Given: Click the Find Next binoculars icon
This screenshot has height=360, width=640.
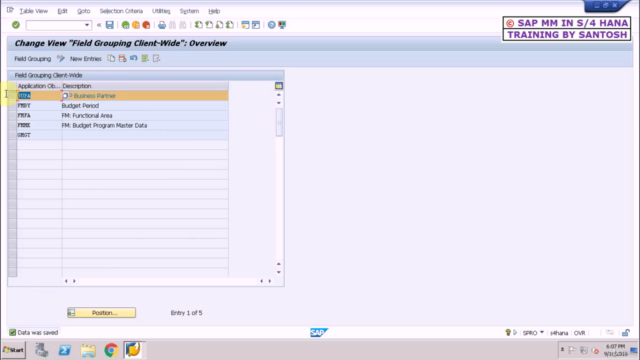Looking at the screenshot, I should click(183, 25).
